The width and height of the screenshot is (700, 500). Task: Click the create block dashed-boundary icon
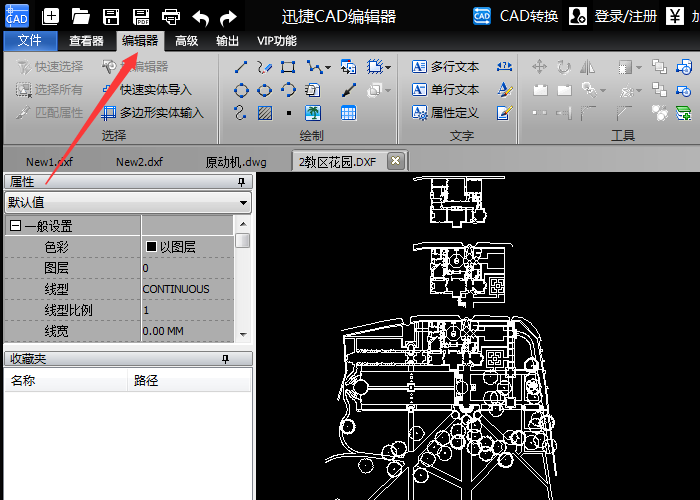pyautogui.click(x=375, y=67)
